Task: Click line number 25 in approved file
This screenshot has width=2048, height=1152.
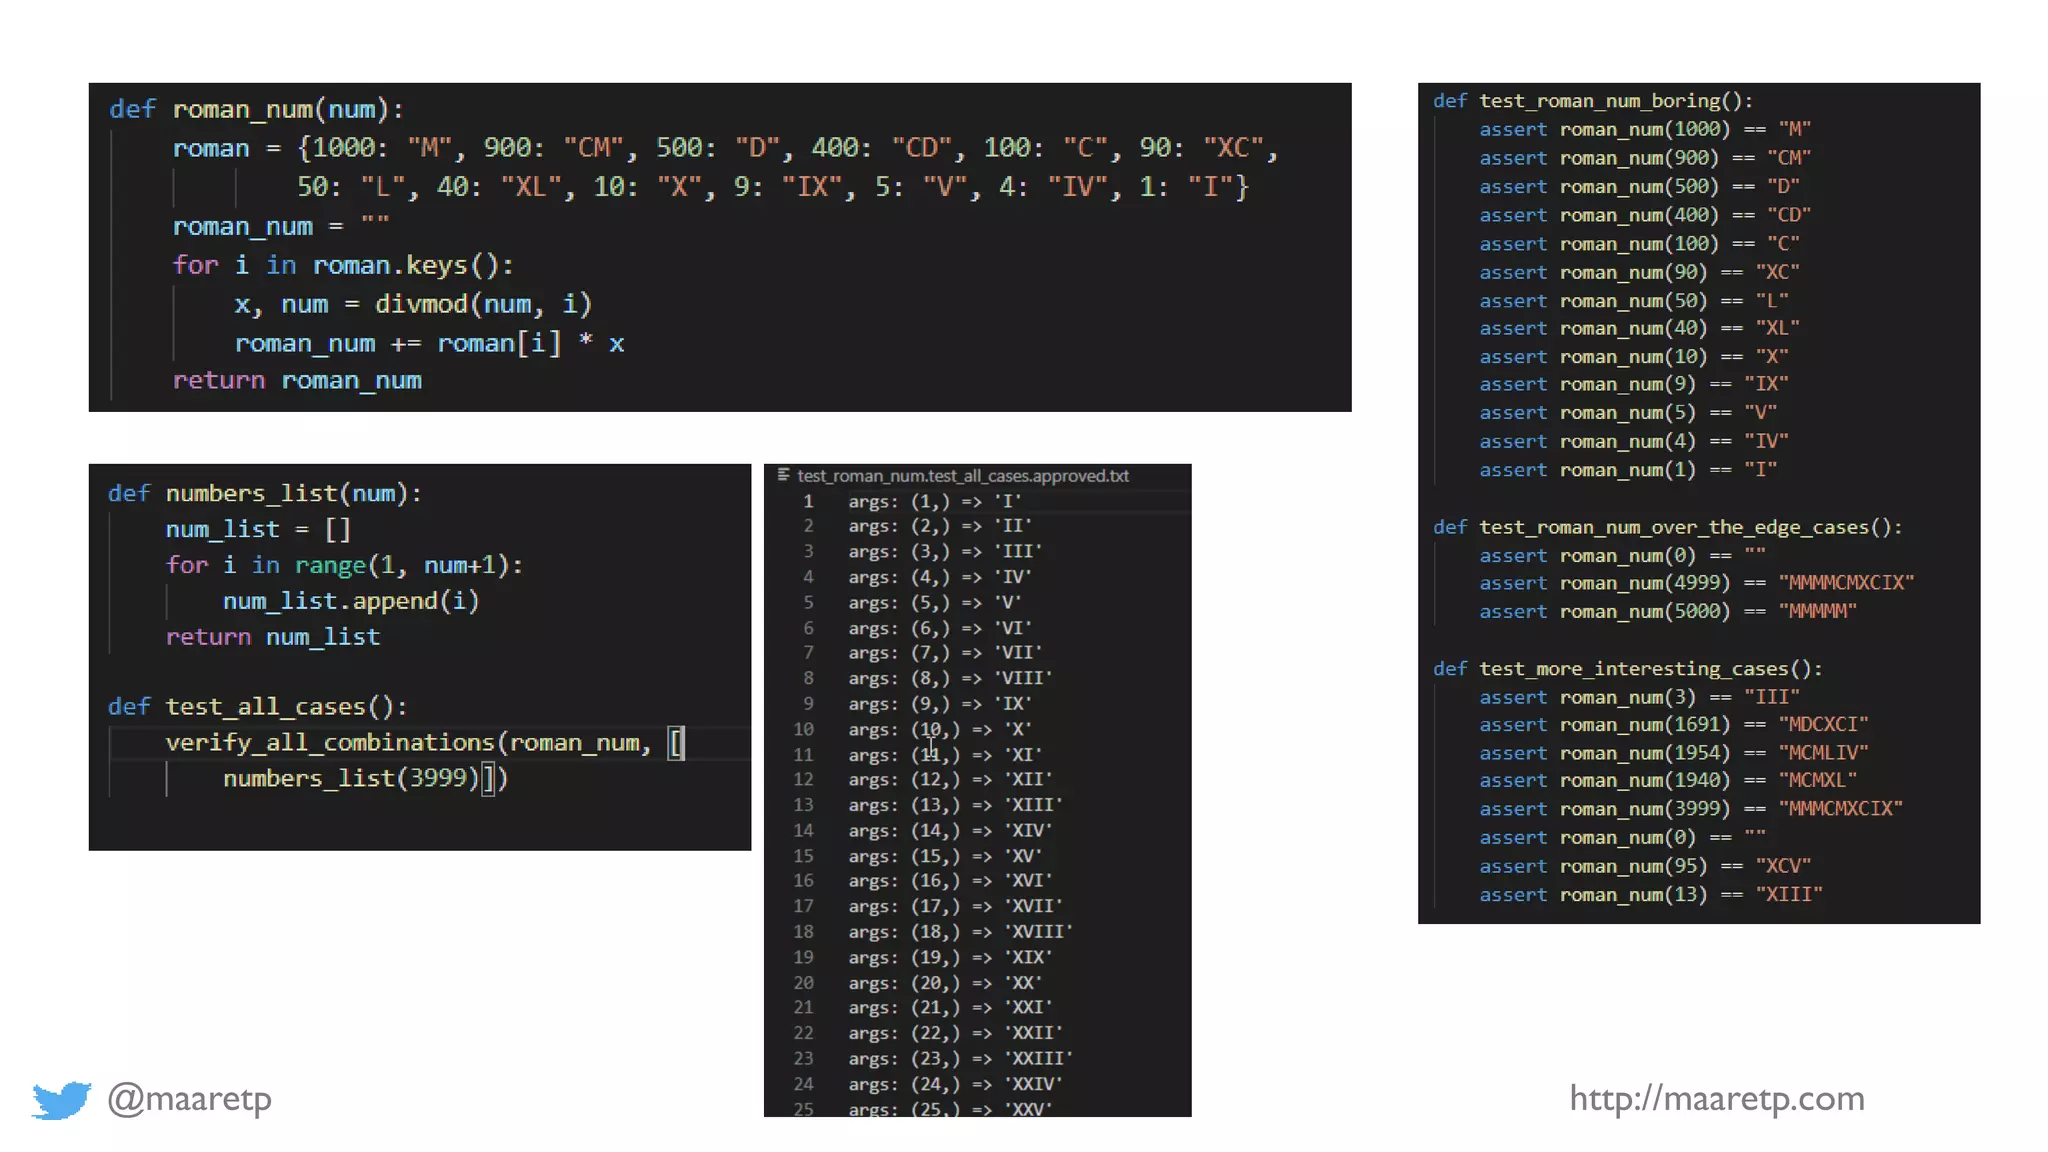Action: tap(803, 1108)
